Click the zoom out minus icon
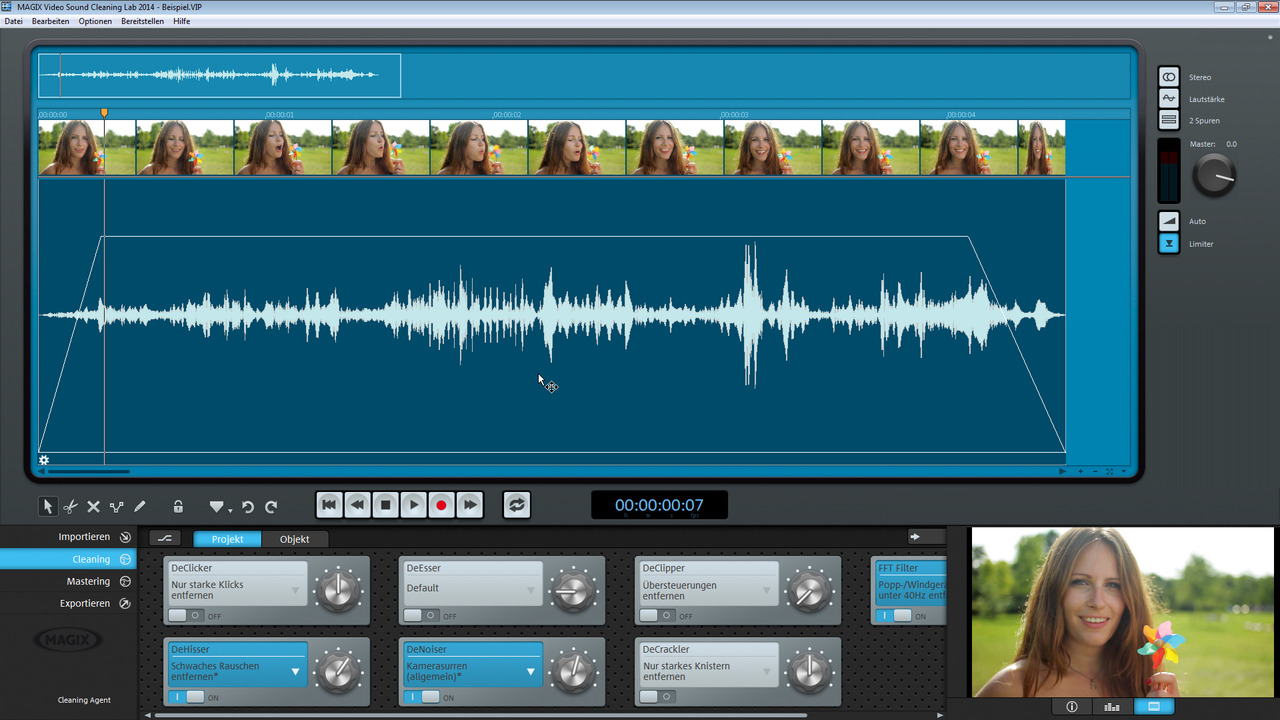This screenshot has width=1280, height=720. [1095, 471]
